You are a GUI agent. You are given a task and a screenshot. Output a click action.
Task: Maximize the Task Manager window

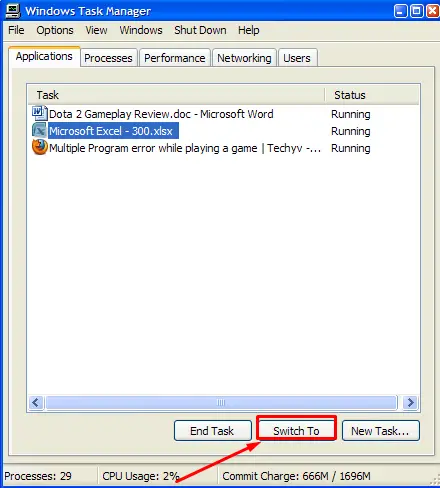[417, 11]
